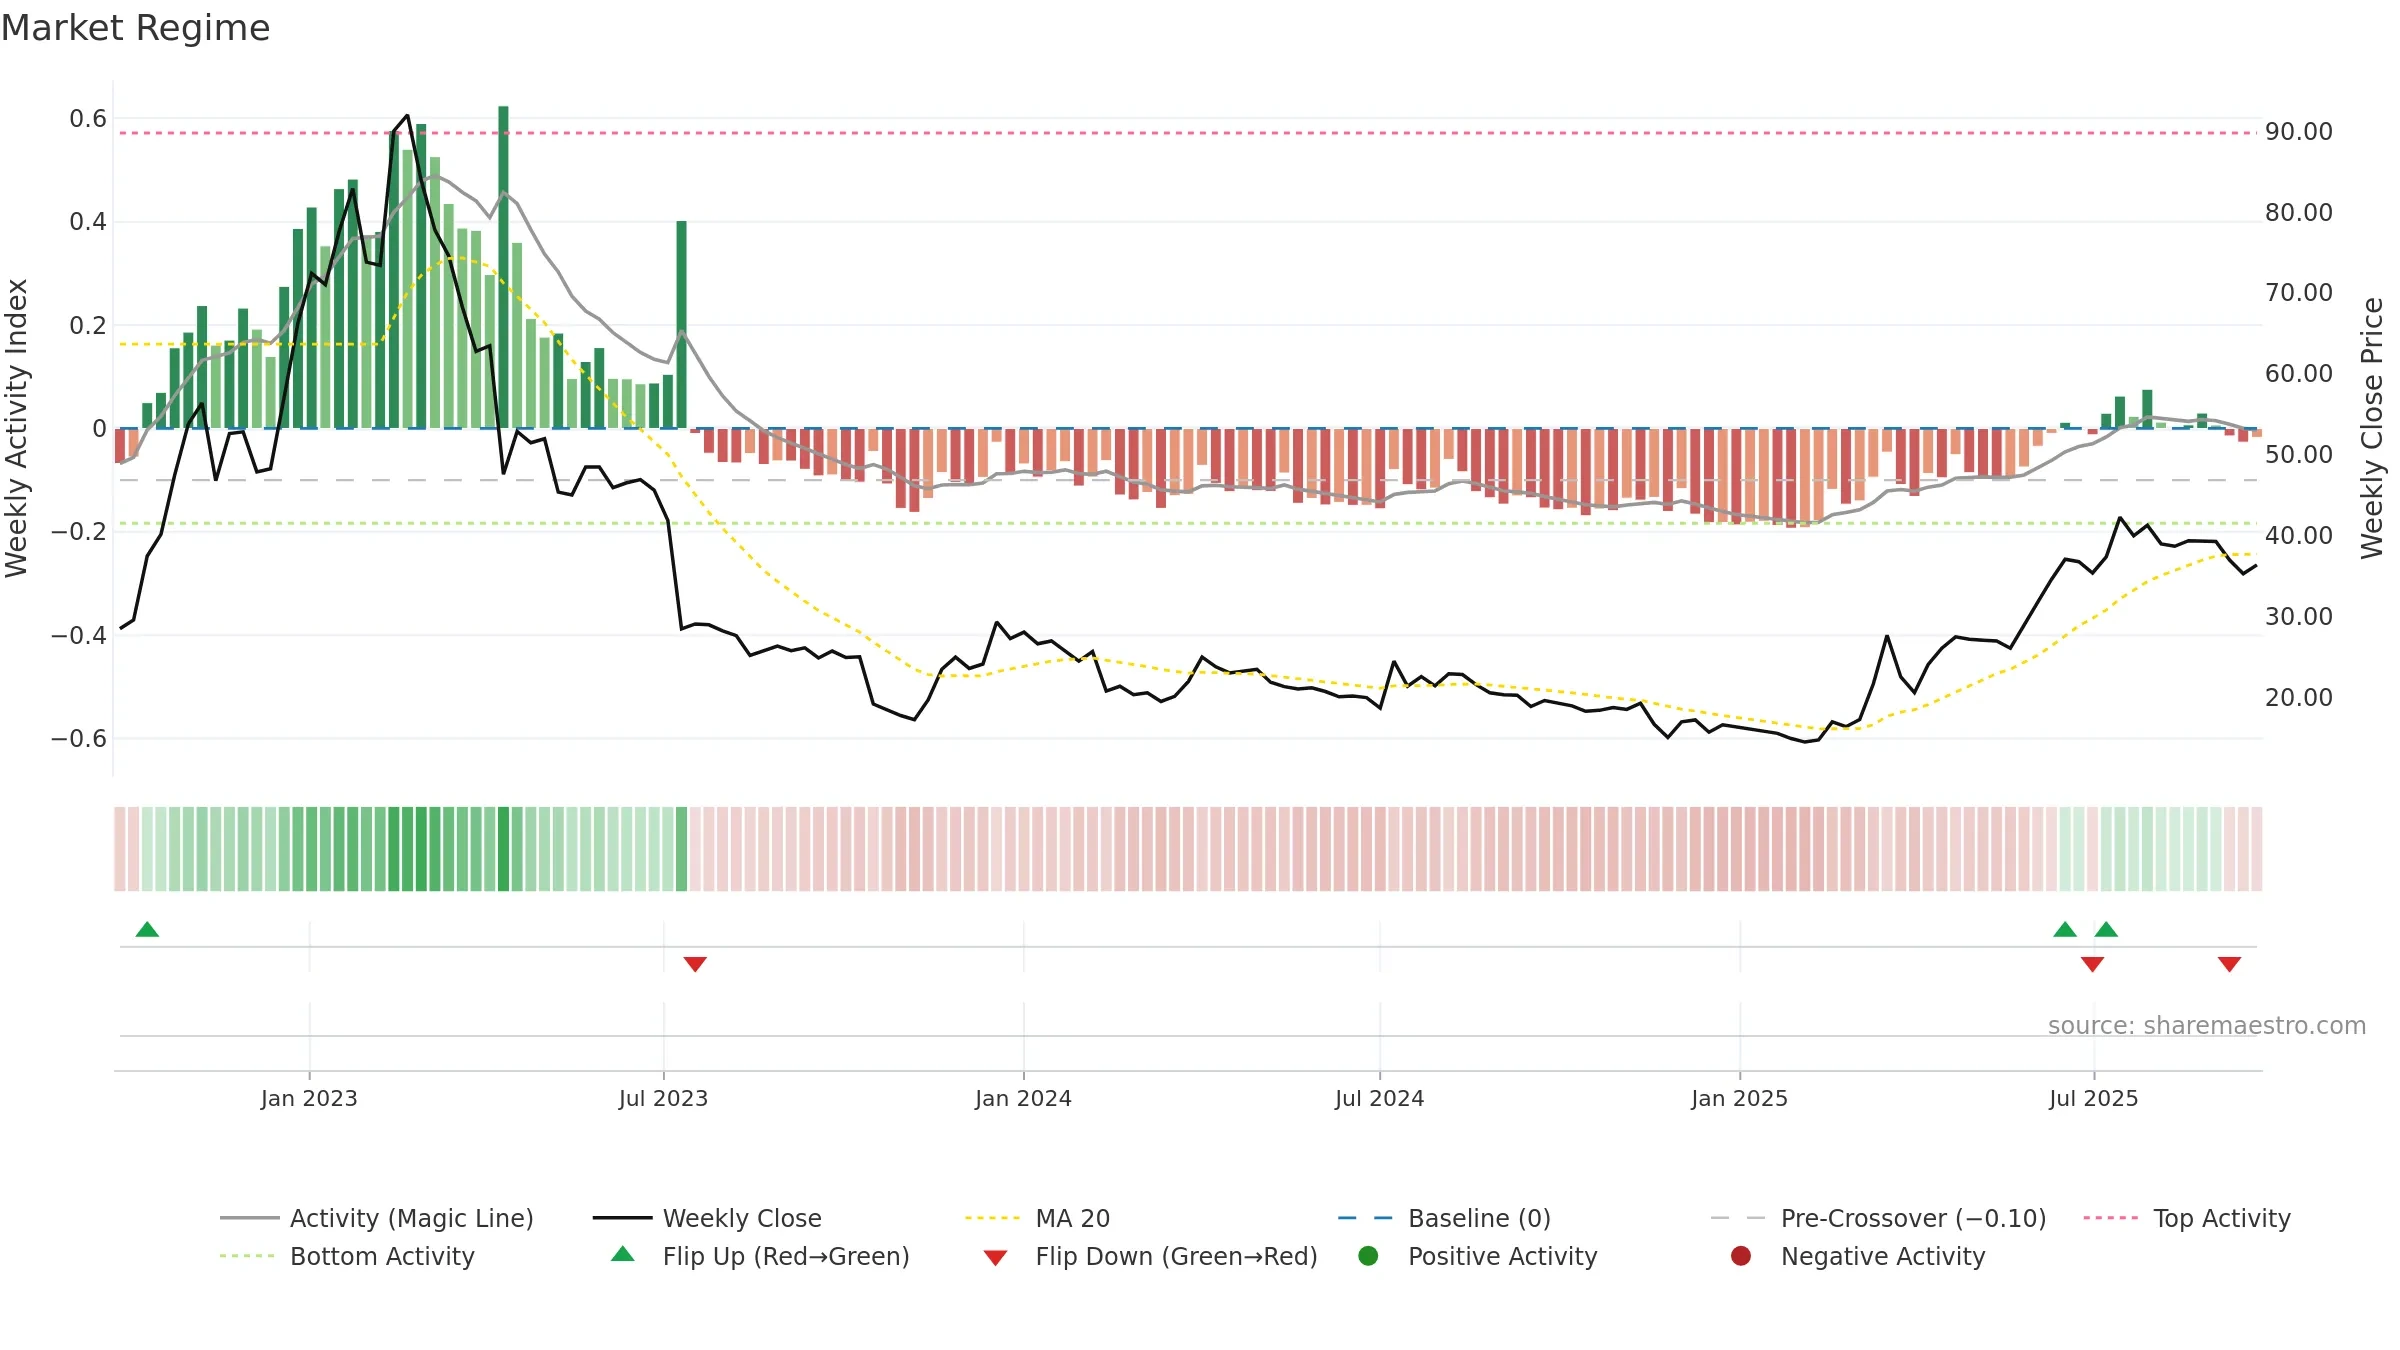
Task: Click the Top Activity legend label
Action: pyautogui.click(x=2221, y=1218)
